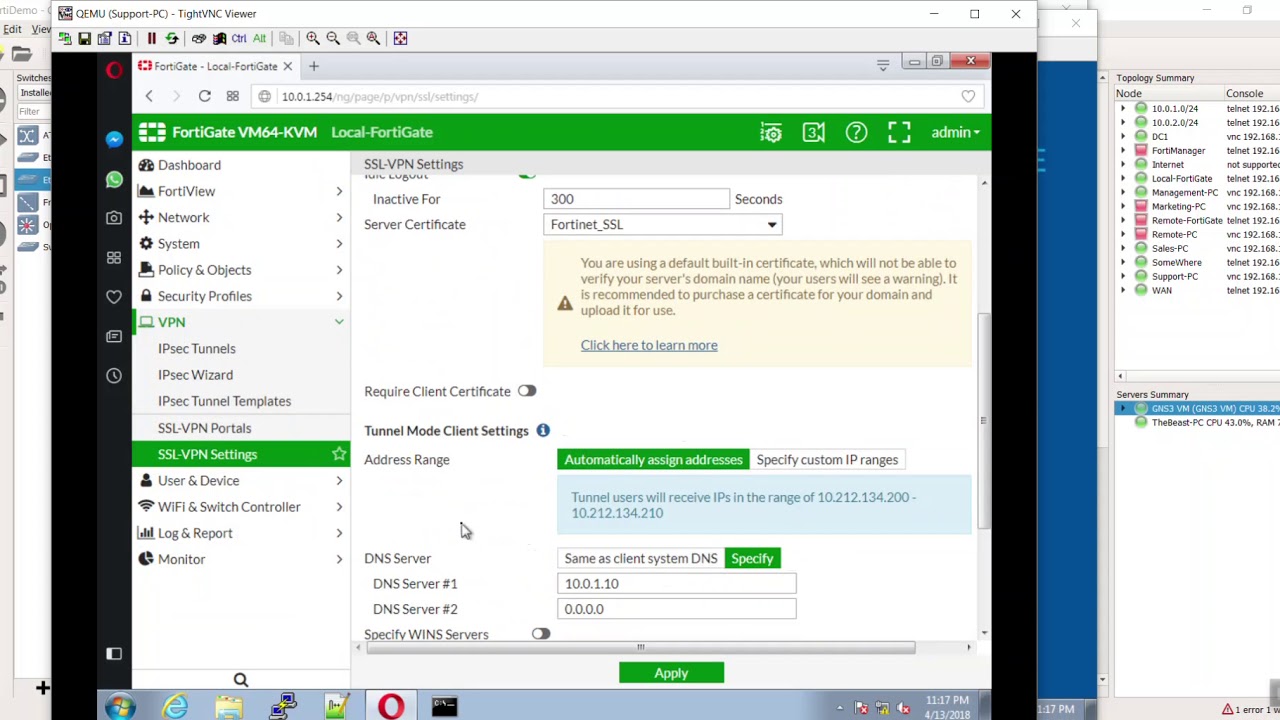This screenshot has width=1280, height=720.
Task: Click the TightVNC refresh screen icon
Action: pyautogui.click(x=171, y=38)
